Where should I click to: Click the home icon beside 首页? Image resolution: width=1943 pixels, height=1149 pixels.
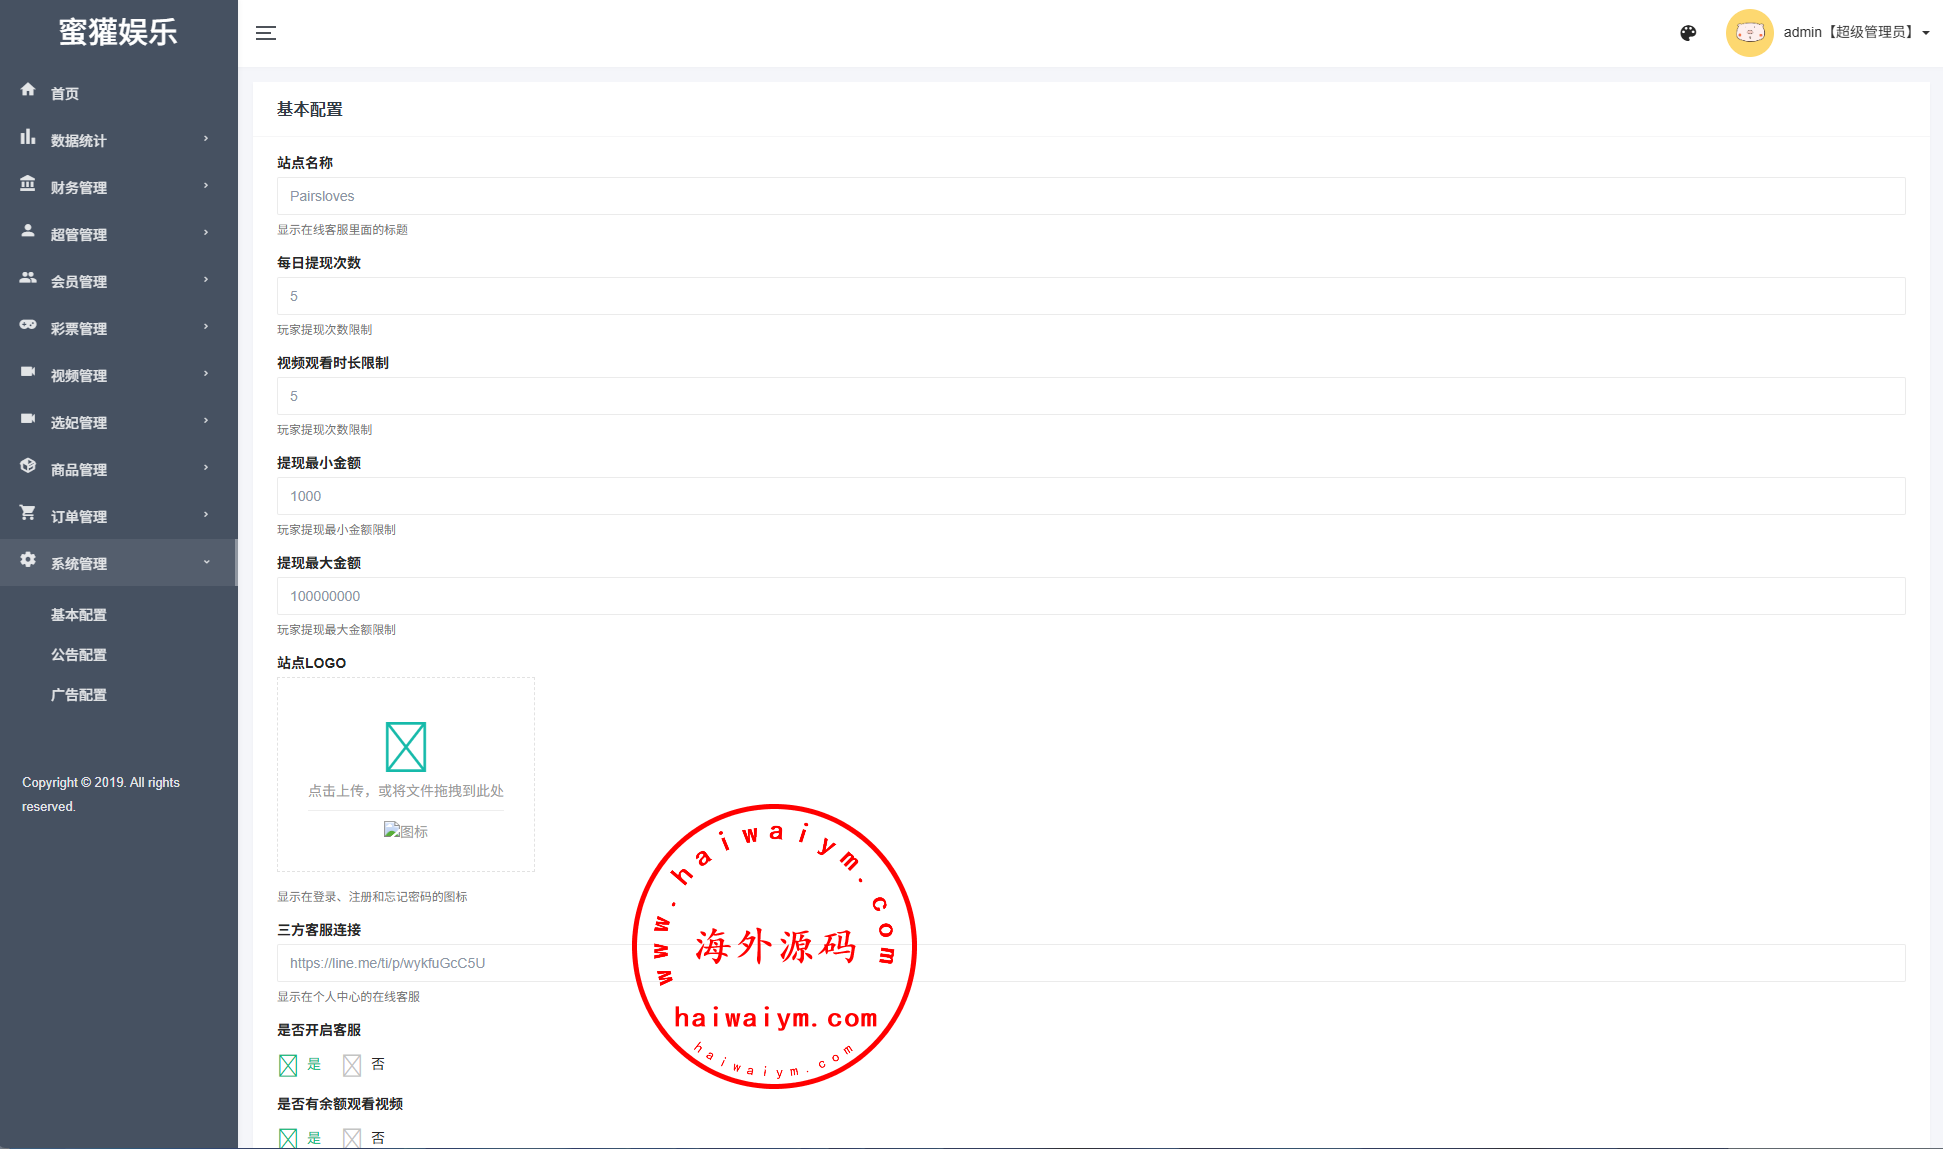pyautogui.click(x=28, y=90)
